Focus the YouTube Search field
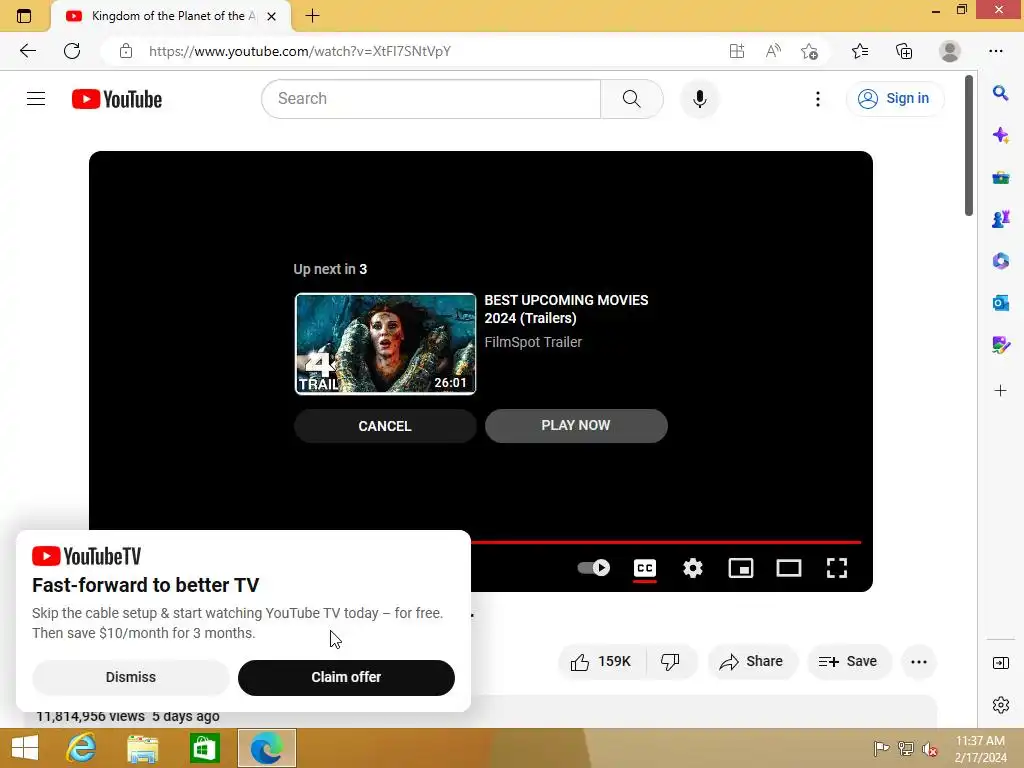 [x=431, y=99]
